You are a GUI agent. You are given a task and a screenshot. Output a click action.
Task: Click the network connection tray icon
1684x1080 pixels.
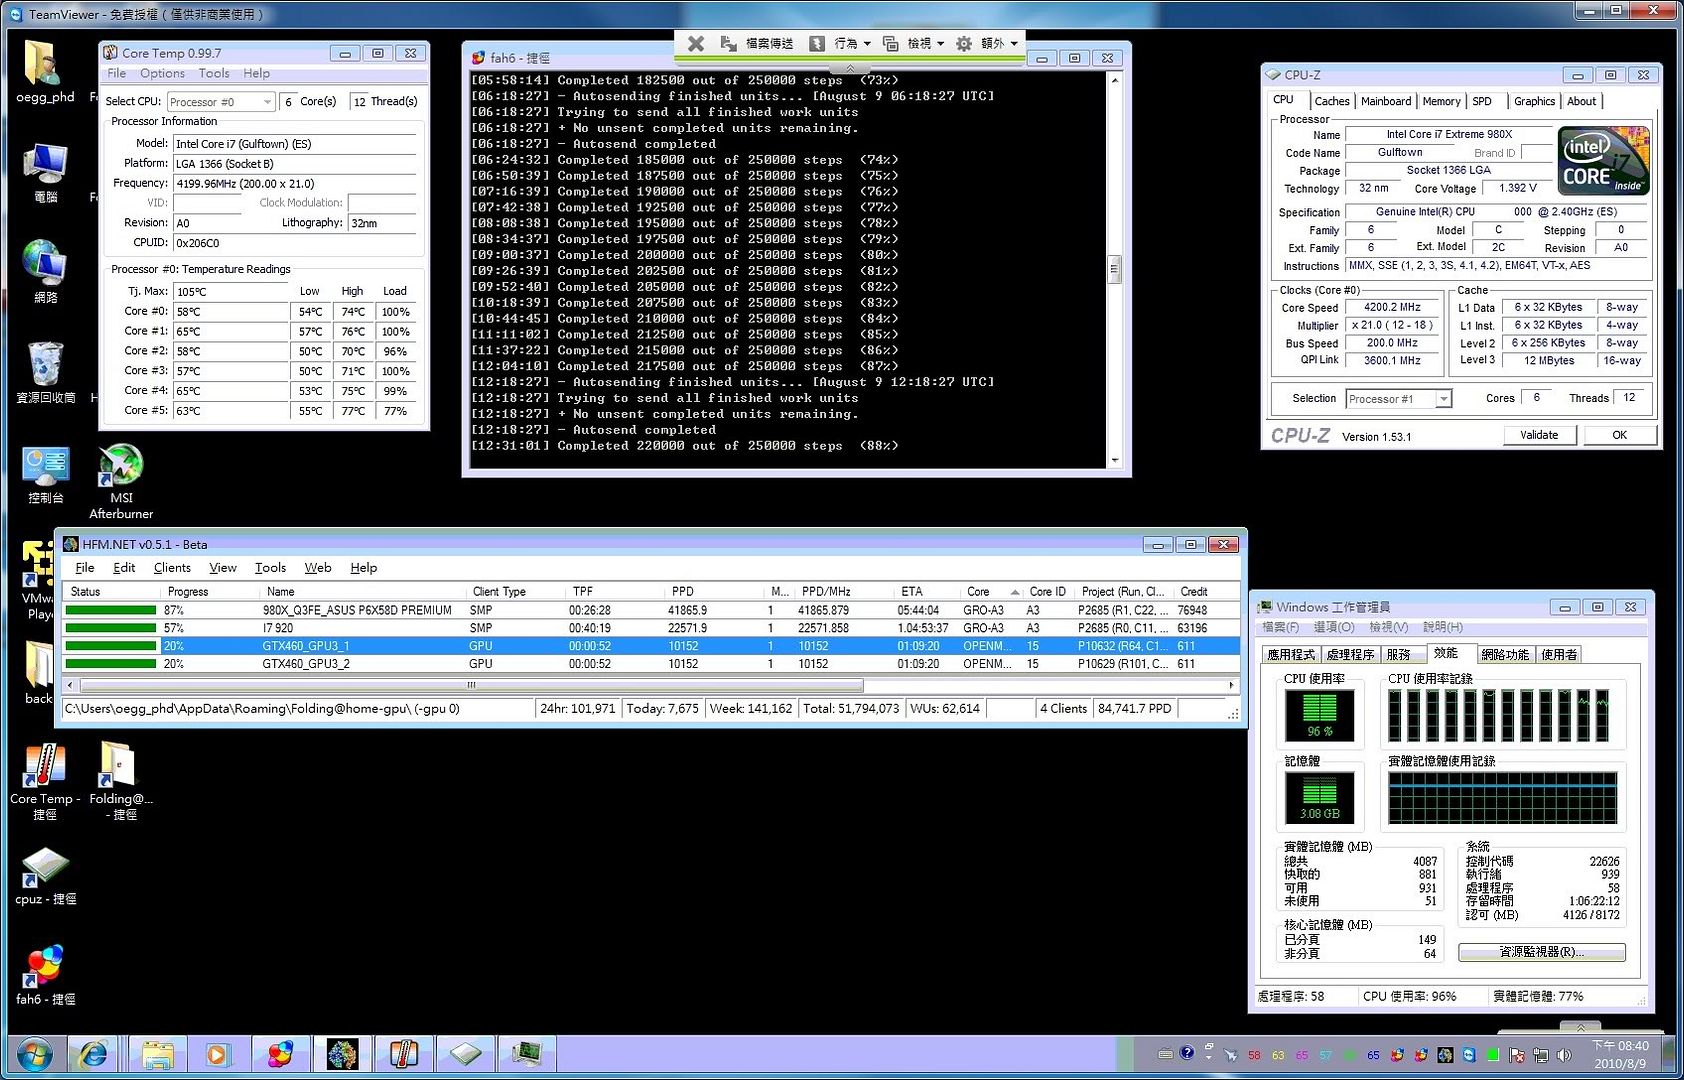[x=1541, y=1055]
